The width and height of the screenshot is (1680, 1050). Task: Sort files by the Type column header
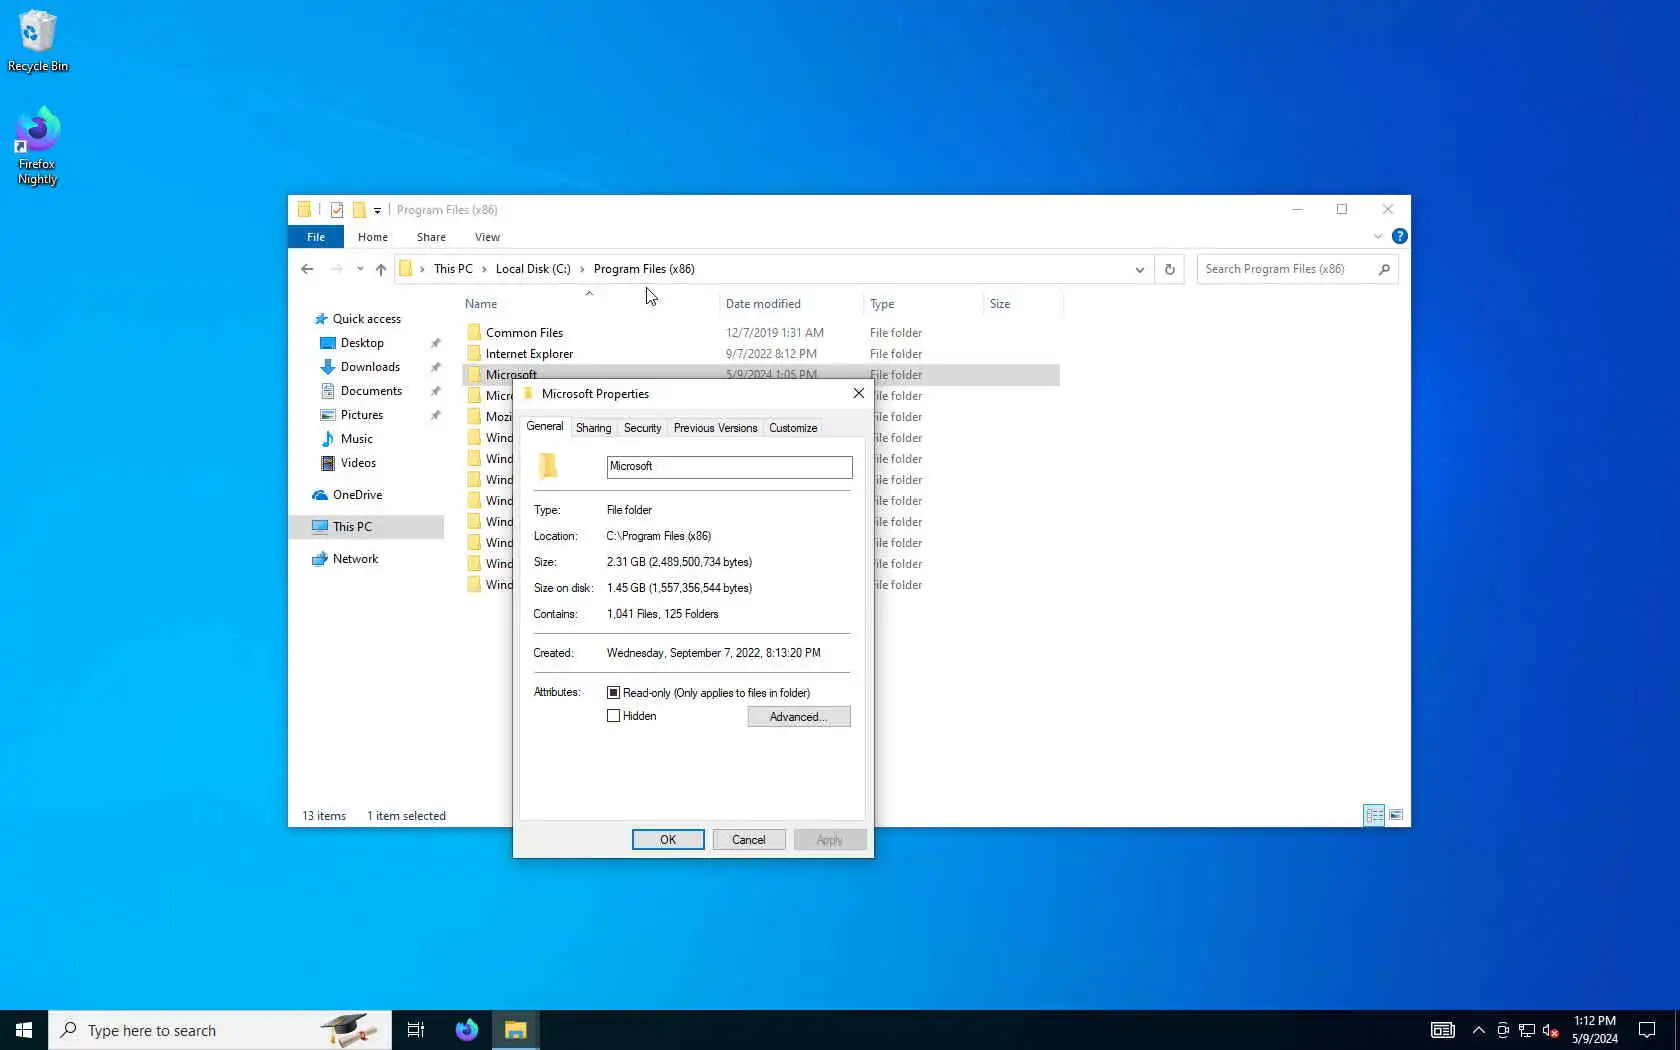923,304
